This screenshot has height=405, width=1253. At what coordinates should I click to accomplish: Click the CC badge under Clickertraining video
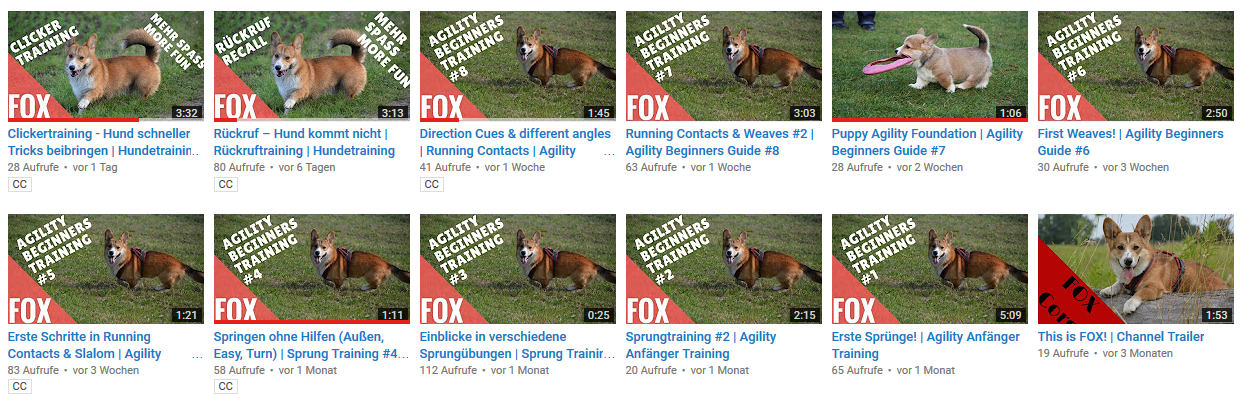point(19,184)
